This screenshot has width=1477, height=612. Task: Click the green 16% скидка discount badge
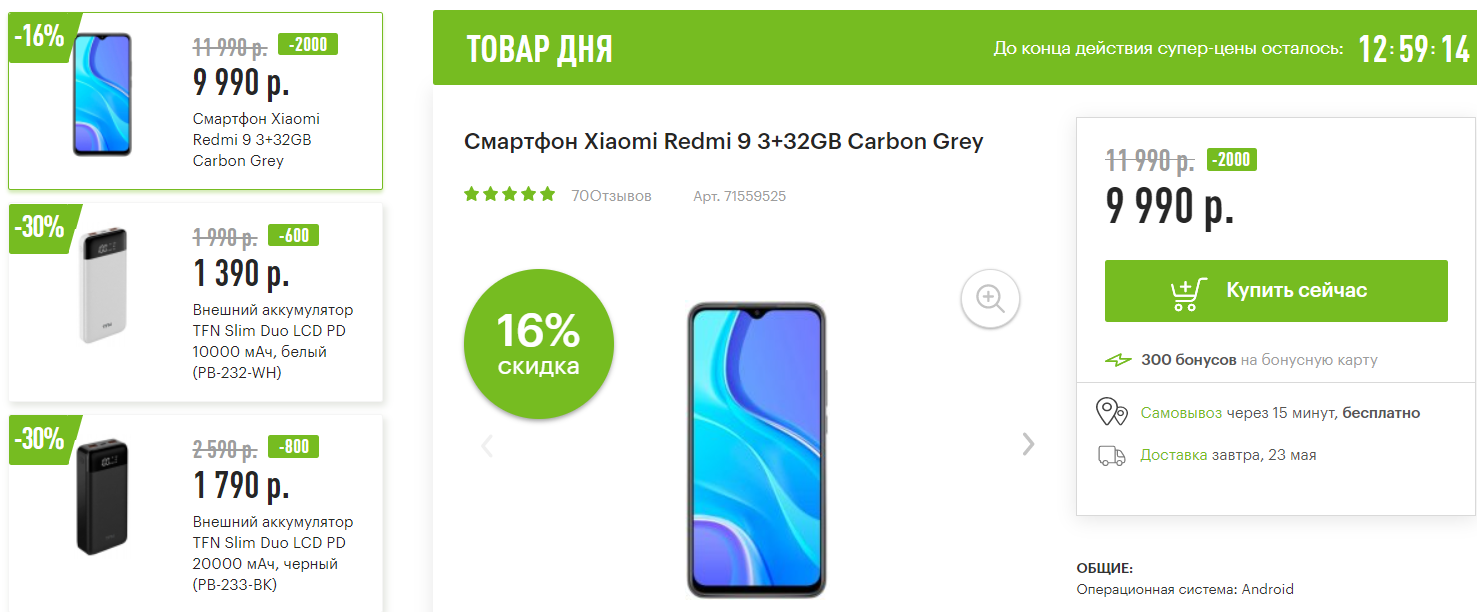tap(539, 345)
